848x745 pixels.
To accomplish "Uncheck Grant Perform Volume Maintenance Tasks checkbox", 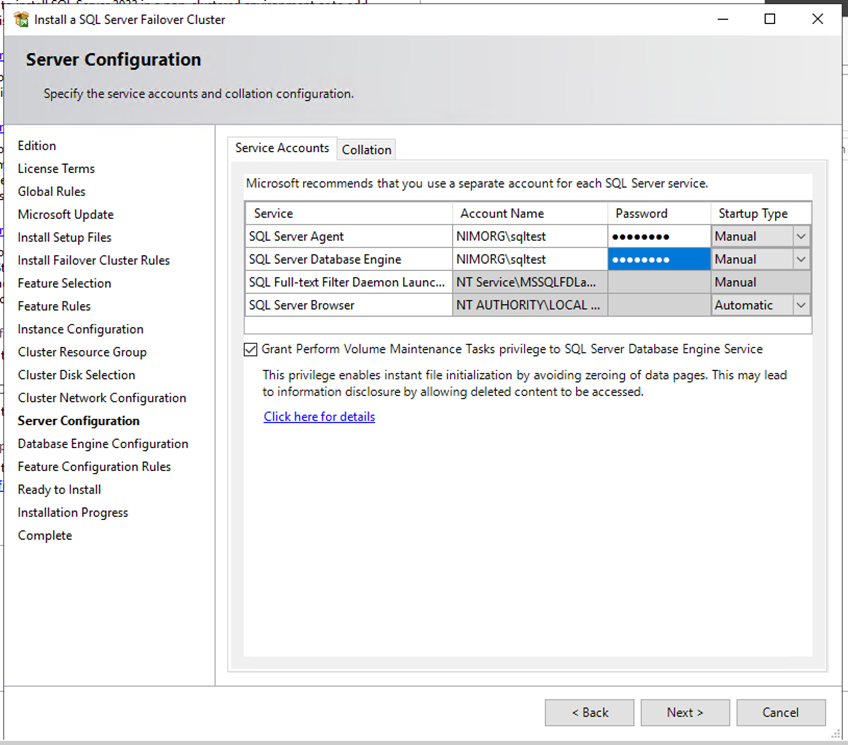I will [x=251, y=350].
